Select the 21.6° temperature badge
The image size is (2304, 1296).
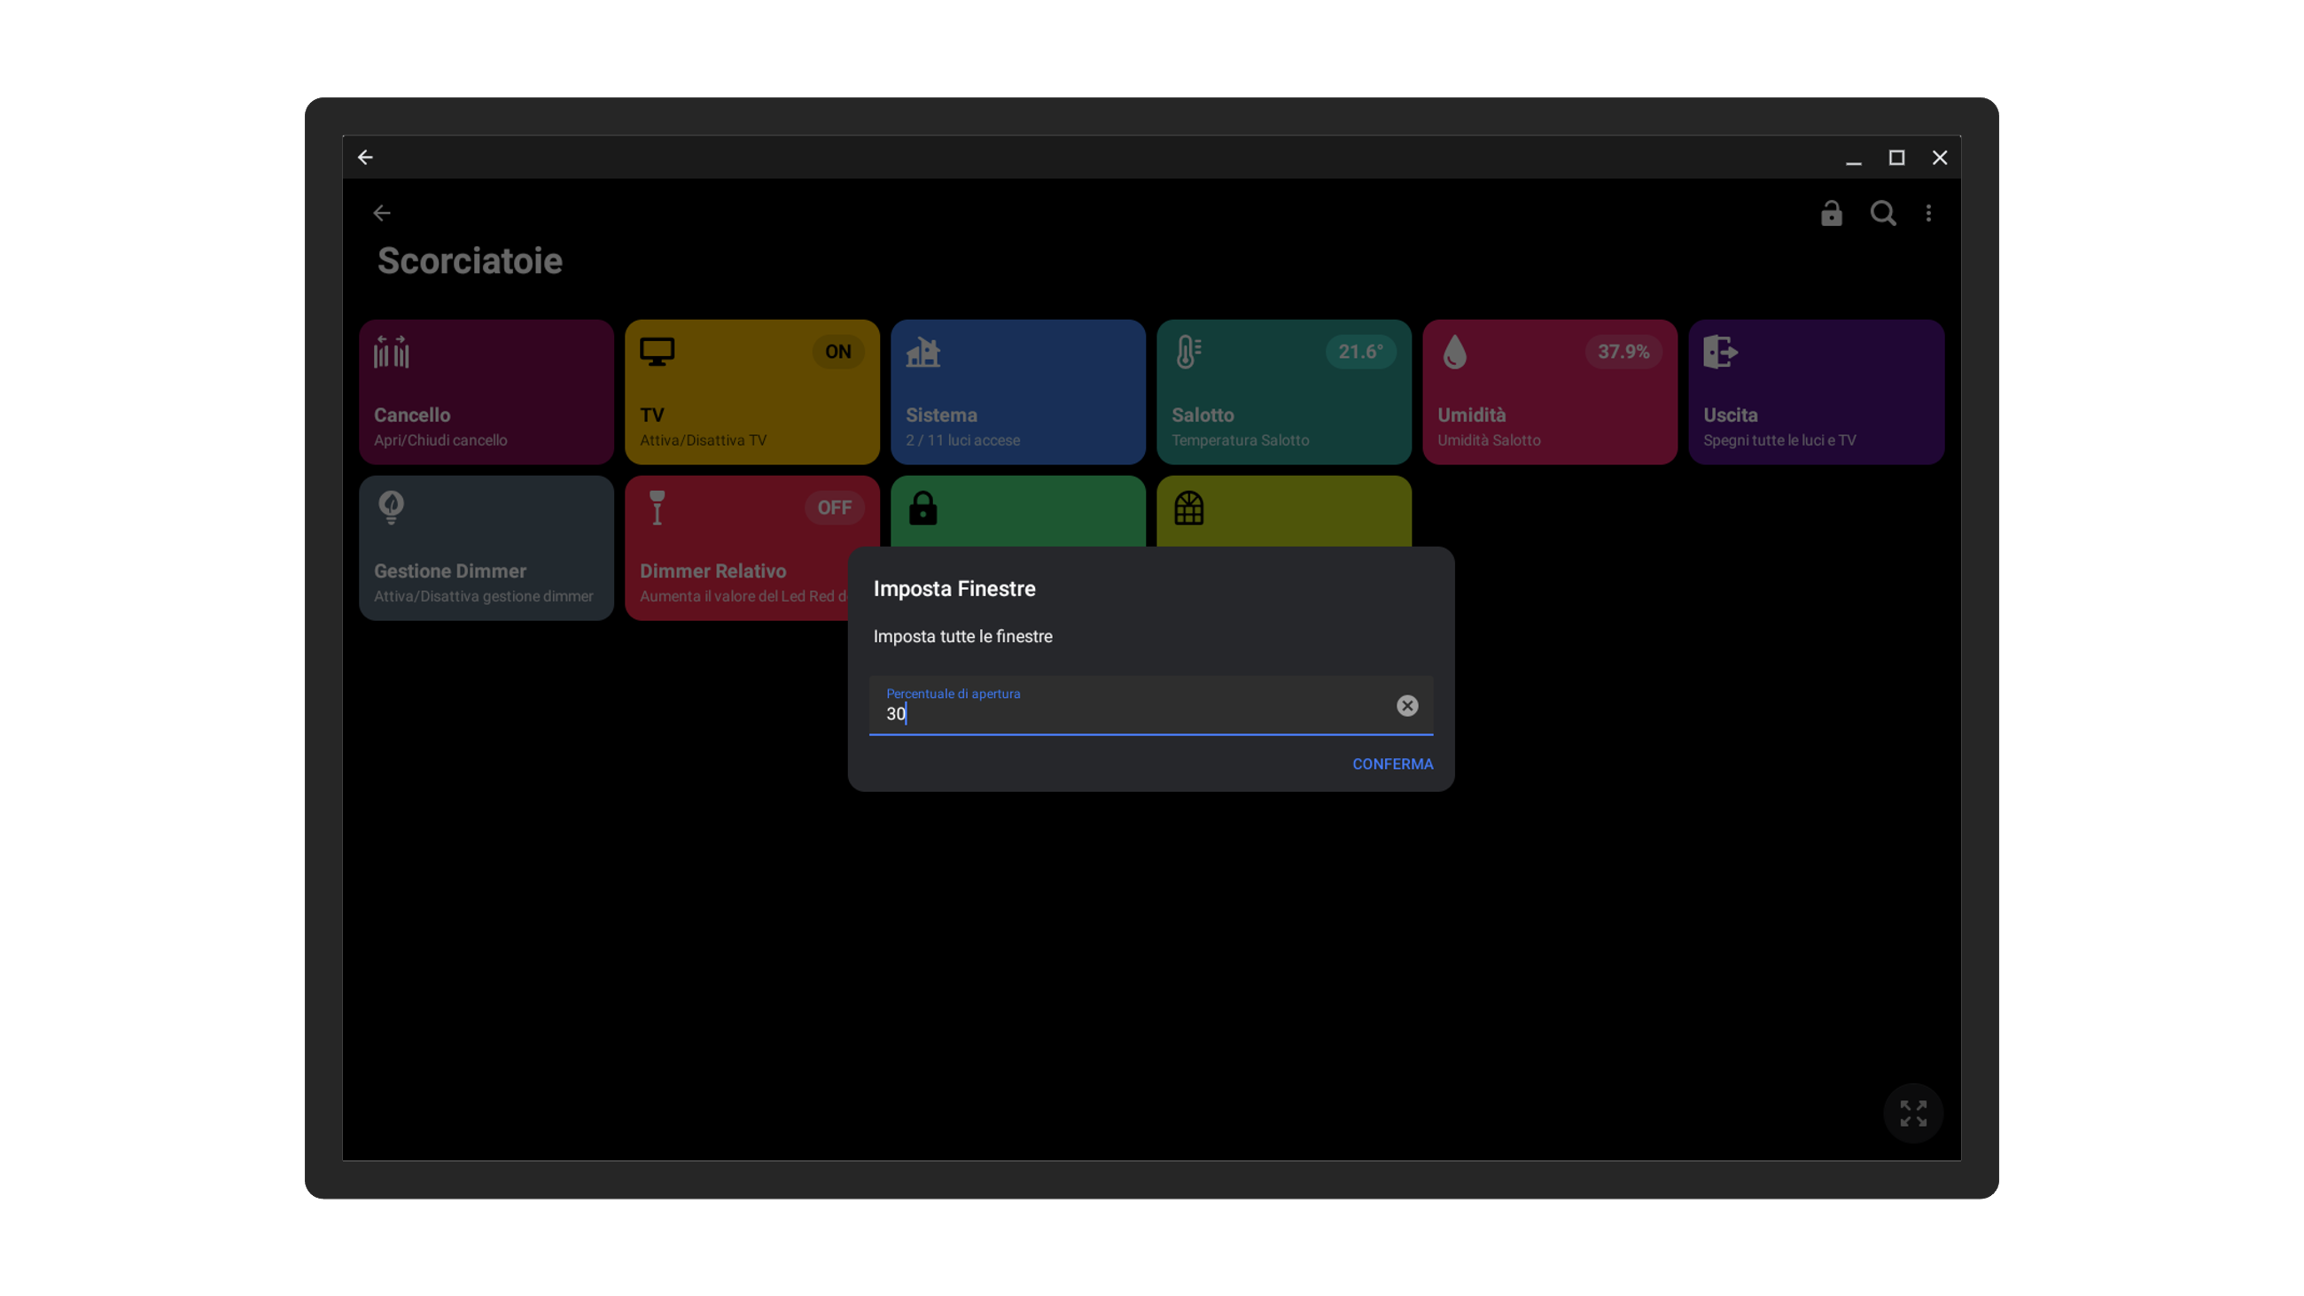tap(1360, 352)
